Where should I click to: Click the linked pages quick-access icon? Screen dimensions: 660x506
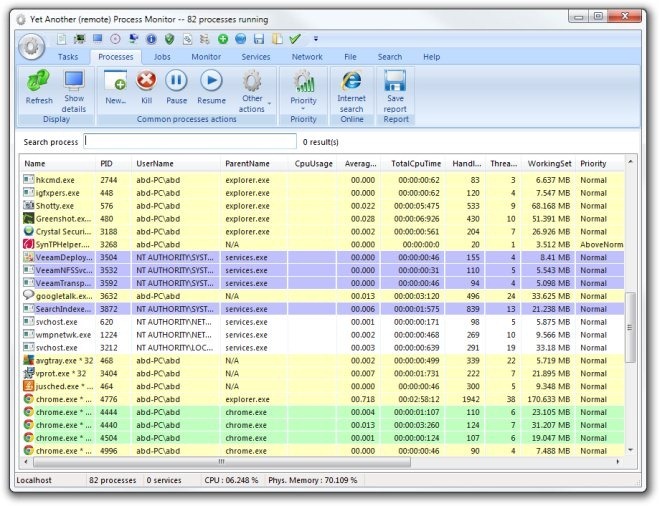(187, 39)
